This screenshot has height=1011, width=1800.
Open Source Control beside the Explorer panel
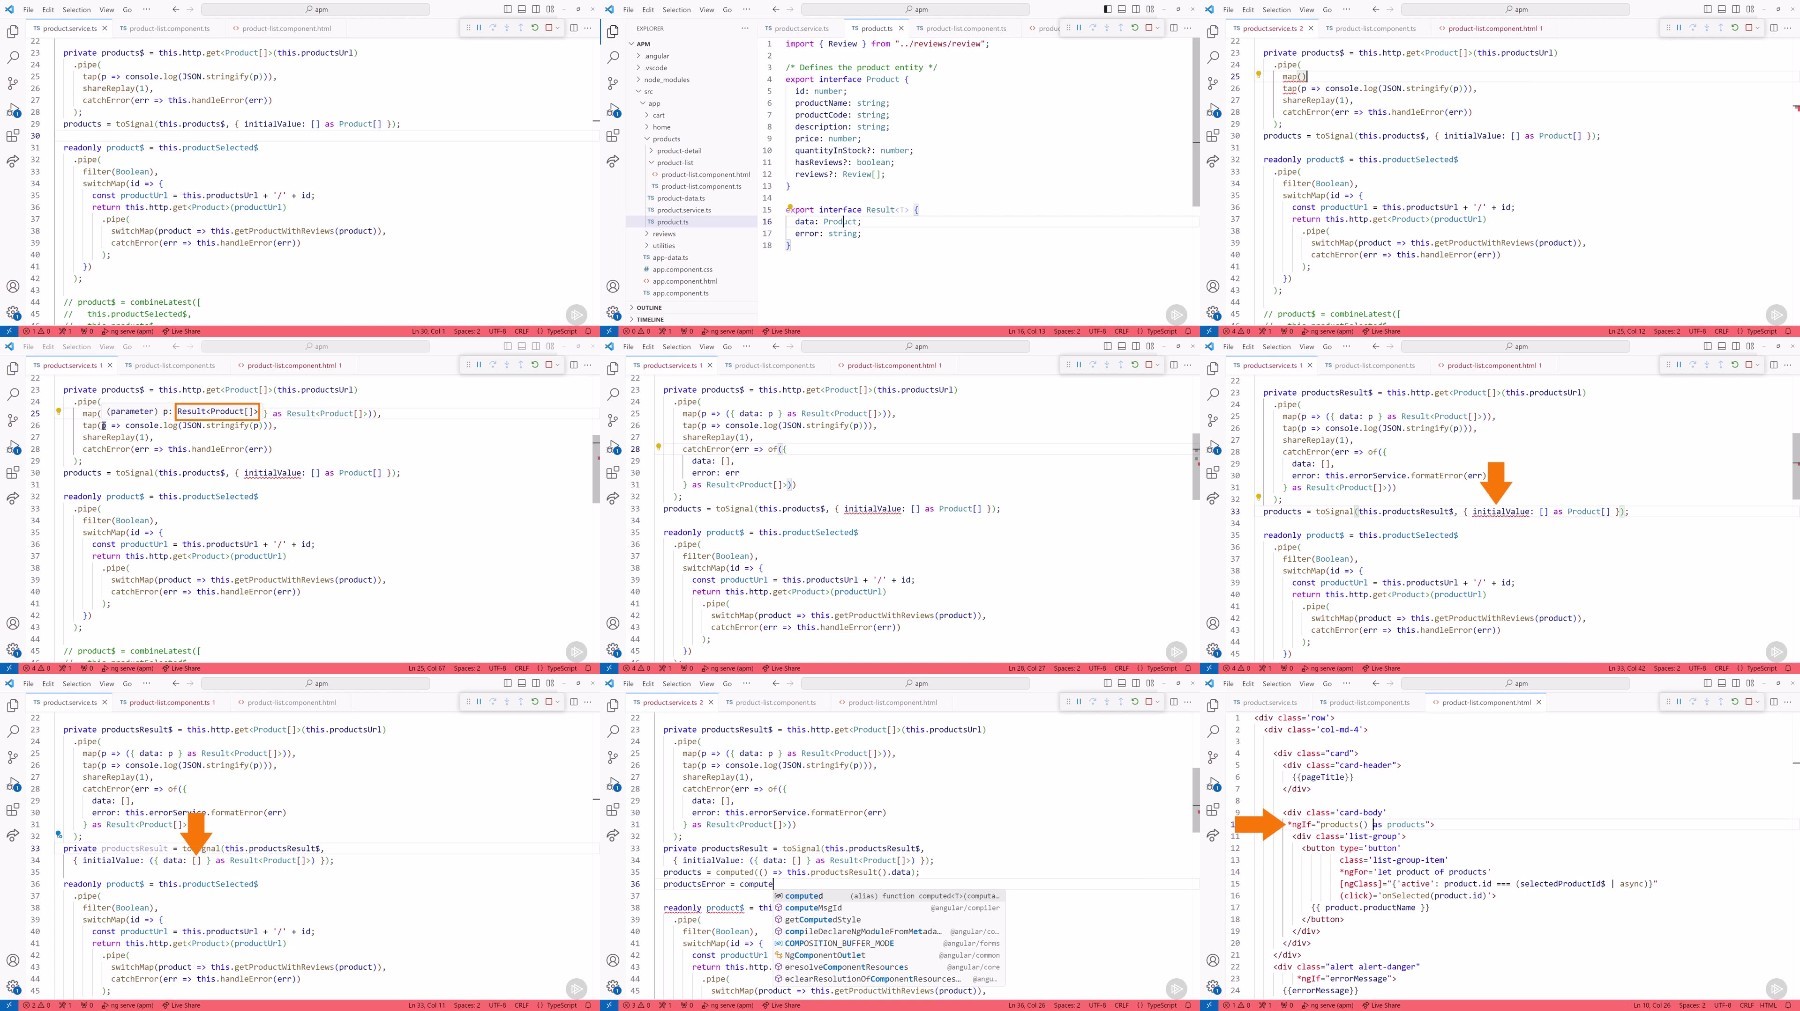click(613, 83)
